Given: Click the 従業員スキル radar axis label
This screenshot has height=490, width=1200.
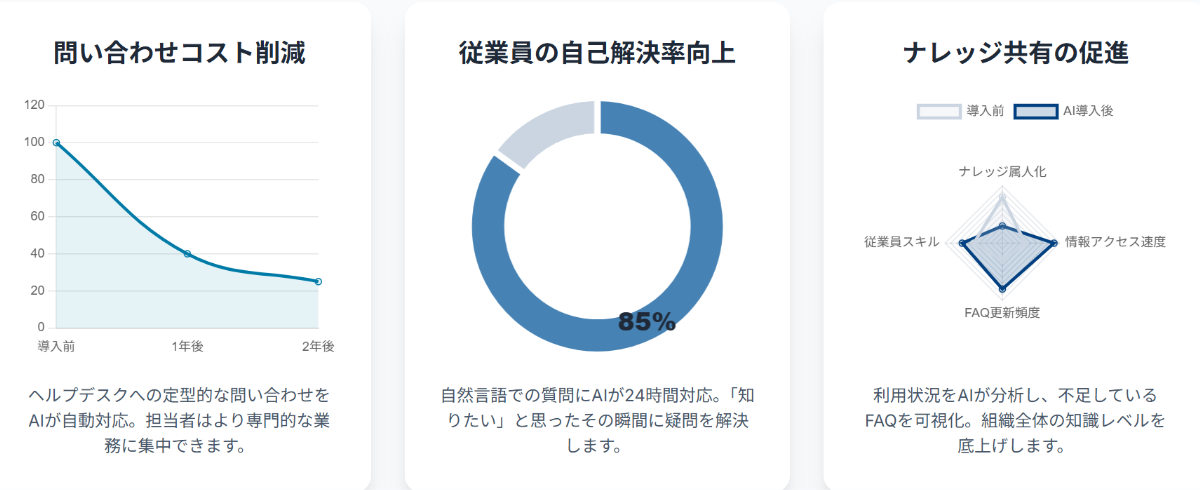Looking at the screenshot, I should [x=901, y=242].
